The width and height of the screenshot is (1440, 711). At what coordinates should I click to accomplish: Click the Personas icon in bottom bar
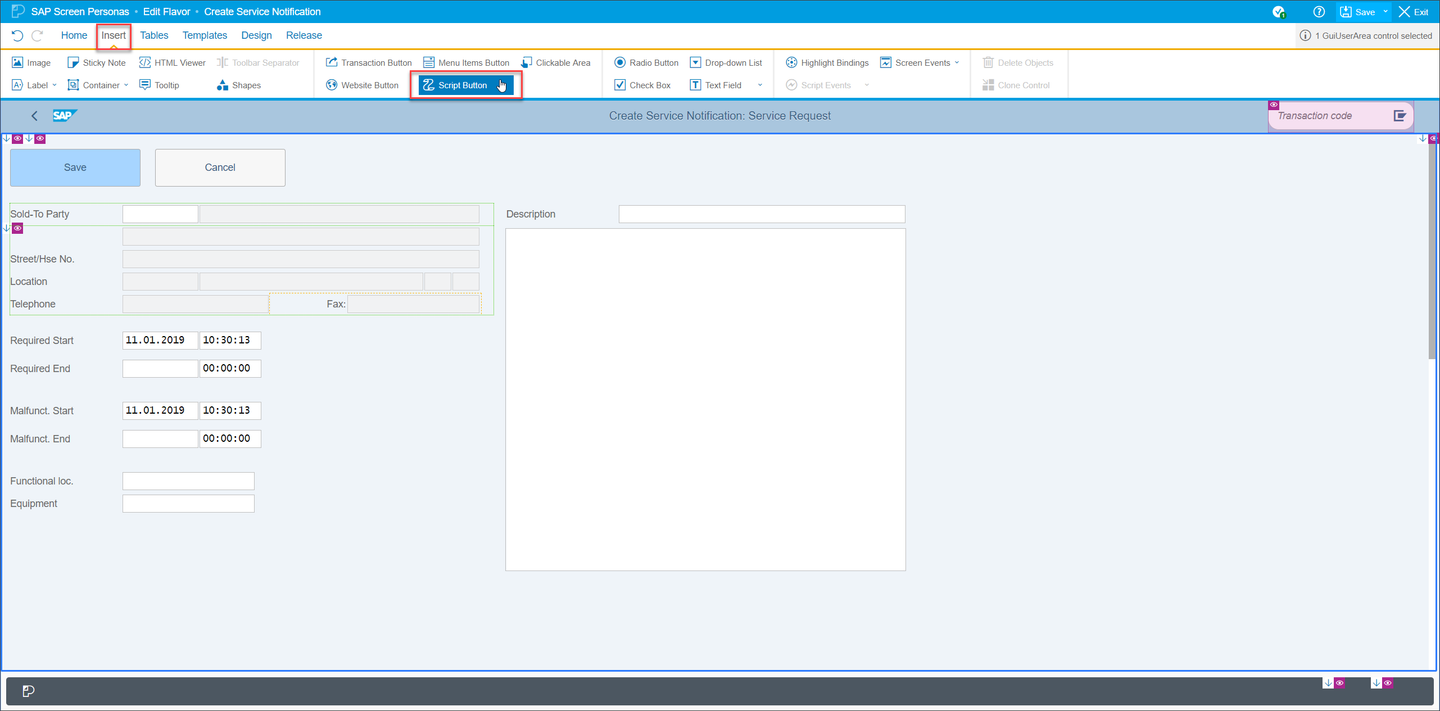click(x=28, y=691)
